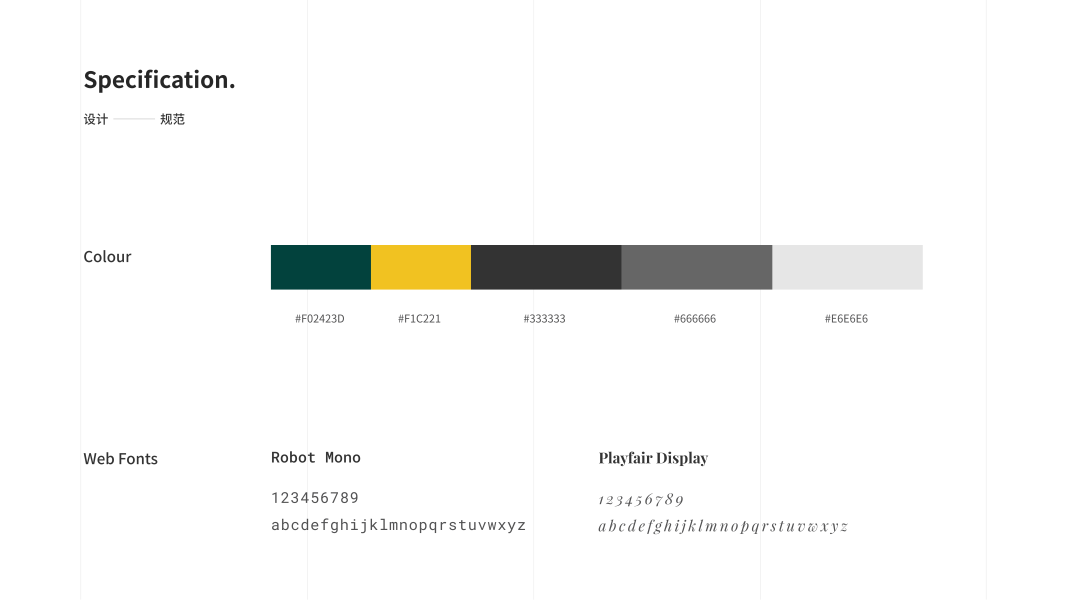This screenshot has width=1067, height=600.
Task: Click the light gray colour swatch
Action: coord(847,267)
